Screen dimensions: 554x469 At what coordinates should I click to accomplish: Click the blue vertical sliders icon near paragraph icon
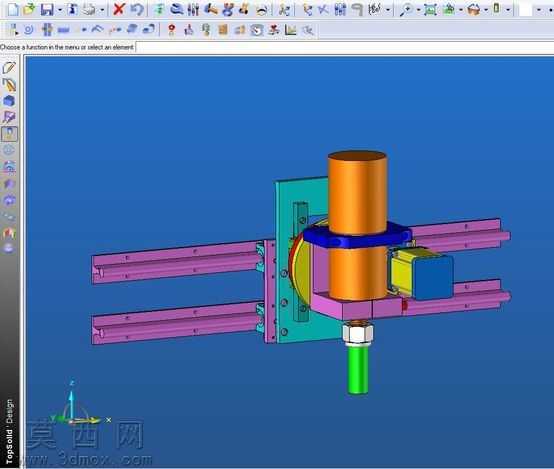click(340, 9)
